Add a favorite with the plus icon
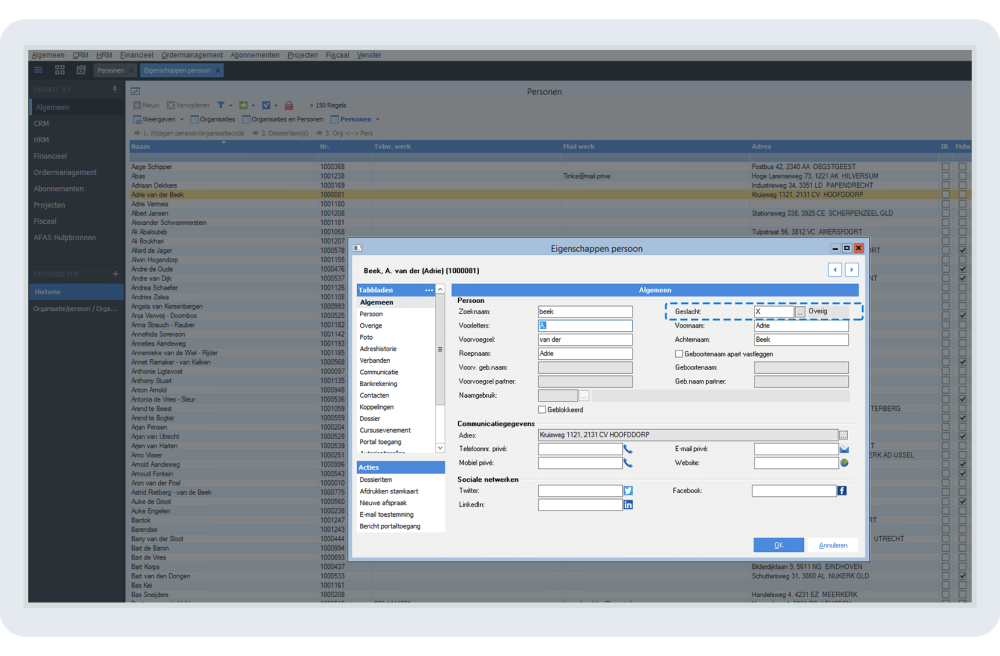Viewport: 1000px width, 656px height. [115, 274]
